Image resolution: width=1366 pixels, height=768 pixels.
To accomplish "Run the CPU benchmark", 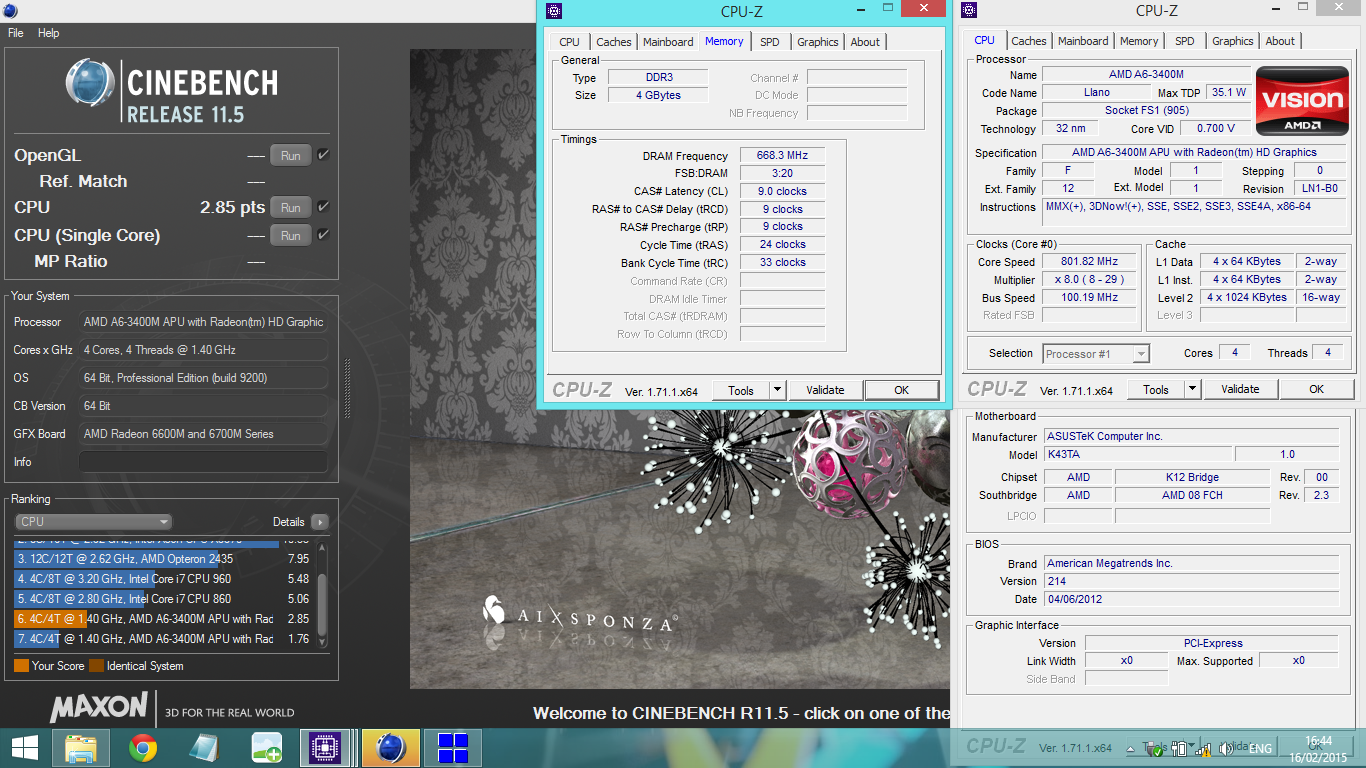I will click(291, 207).
